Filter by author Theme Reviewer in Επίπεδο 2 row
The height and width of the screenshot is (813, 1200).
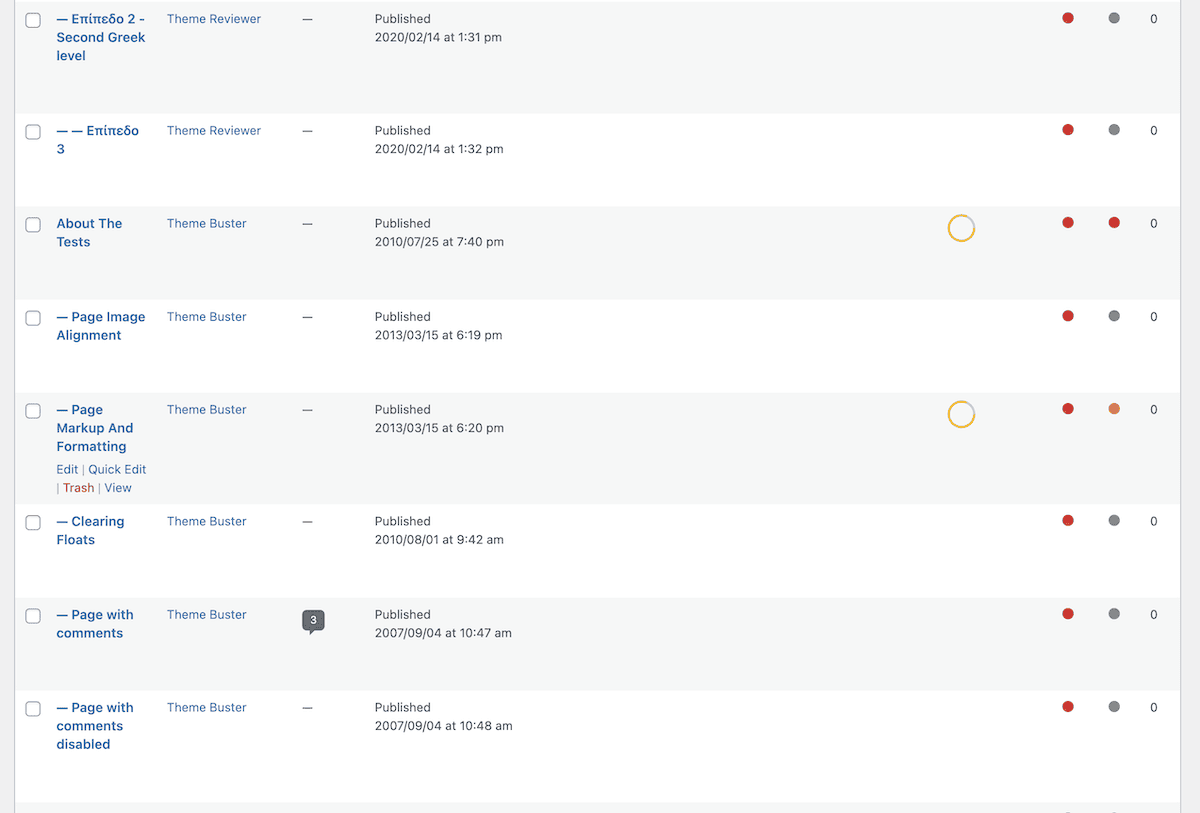pyautogui.click(x=214, y=19)
